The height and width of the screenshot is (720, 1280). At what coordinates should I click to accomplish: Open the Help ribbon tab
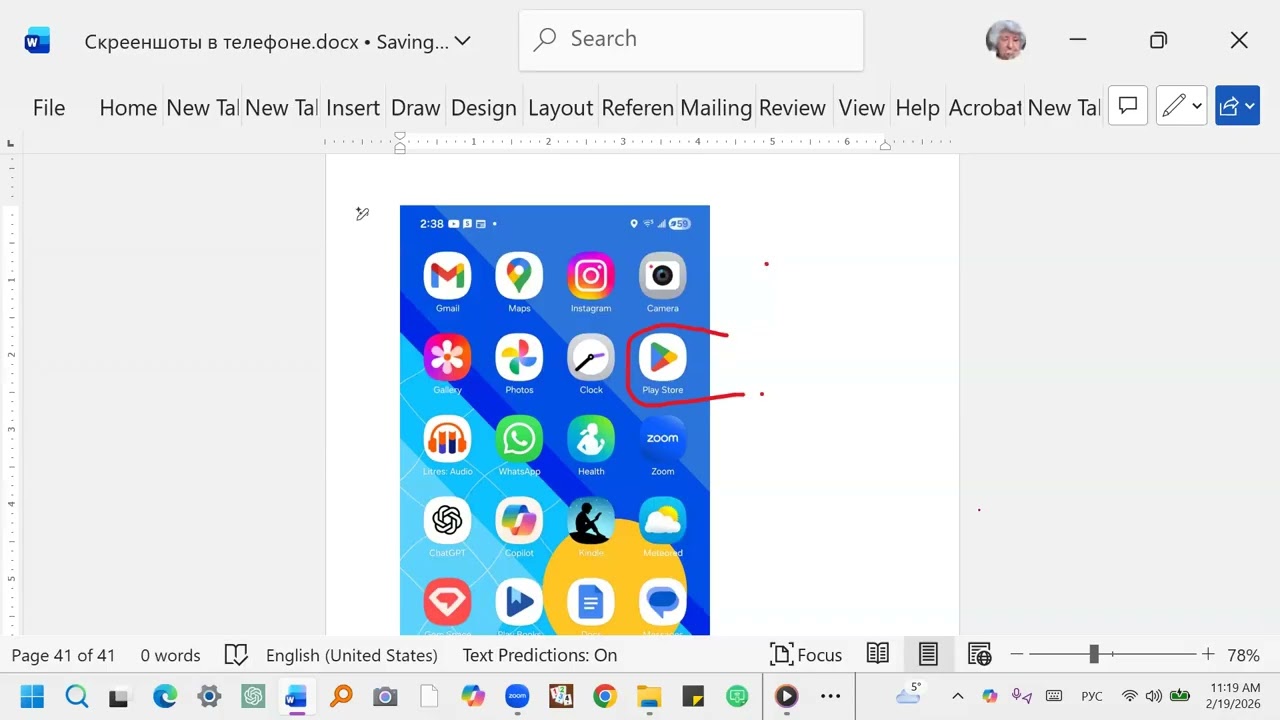pos(917,108)
